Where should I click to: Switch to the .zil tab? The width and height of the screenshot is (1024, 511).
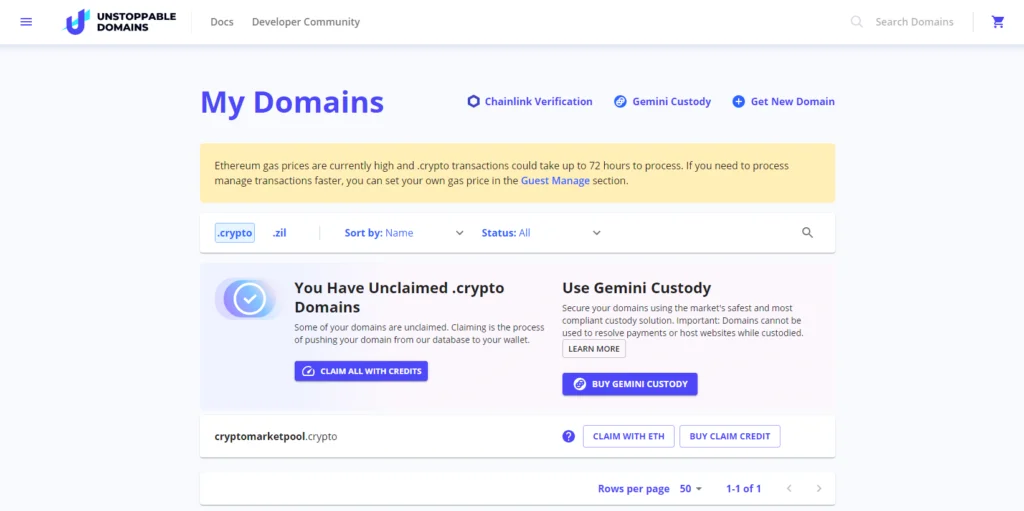280,233
